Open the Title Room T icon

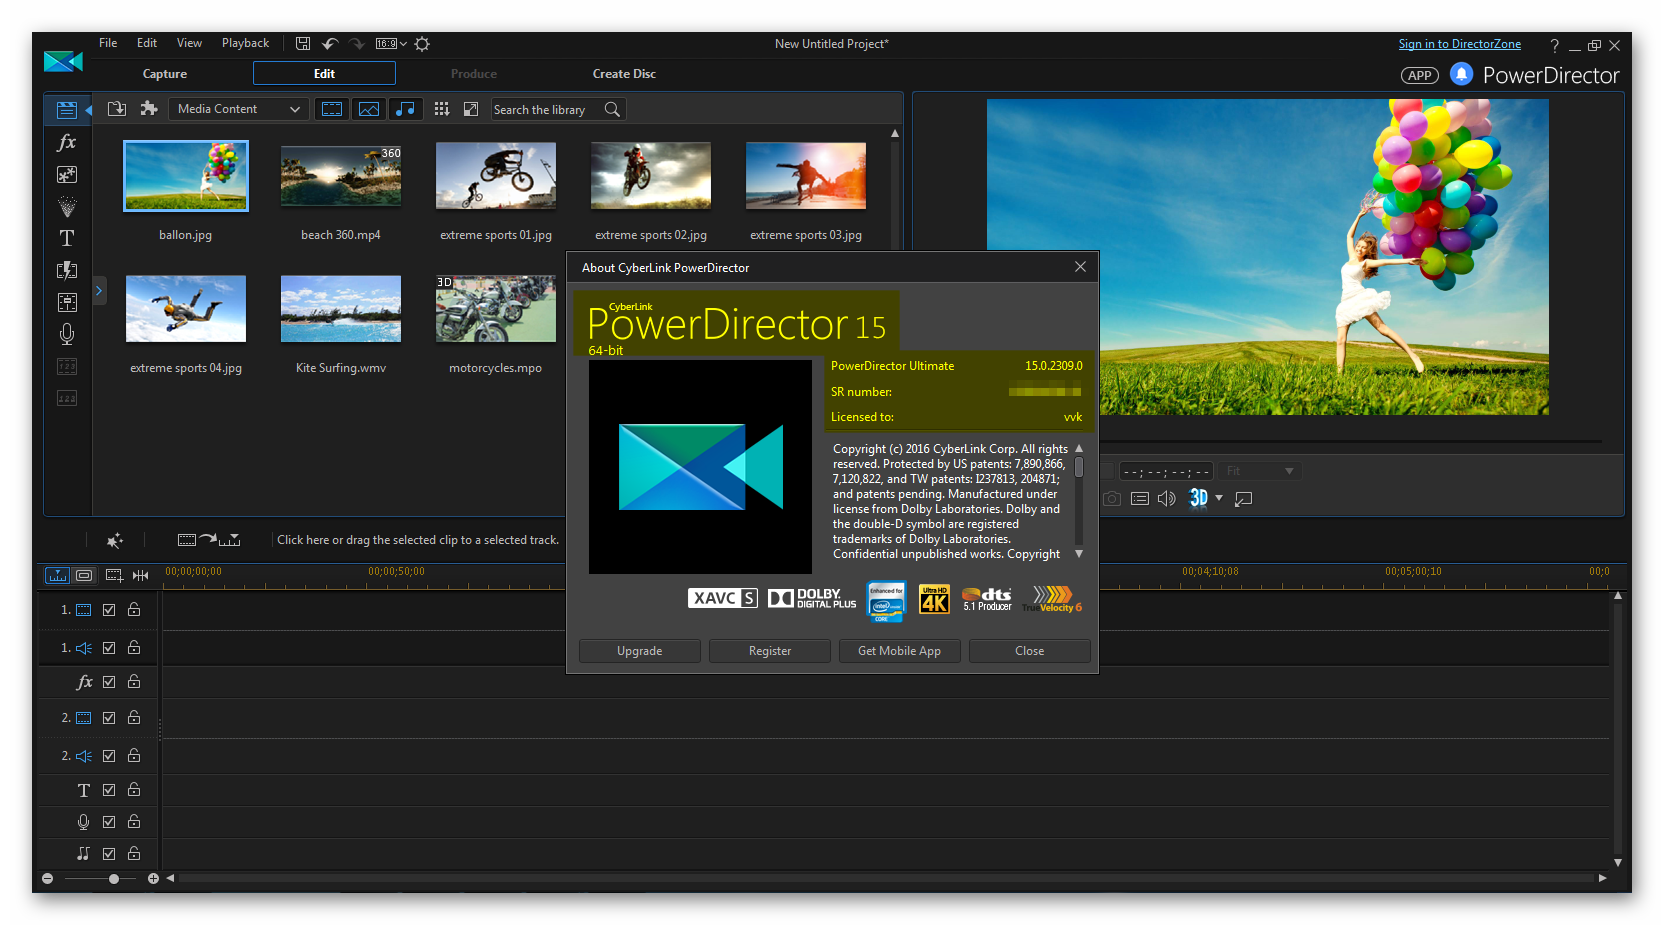(66, 238)
